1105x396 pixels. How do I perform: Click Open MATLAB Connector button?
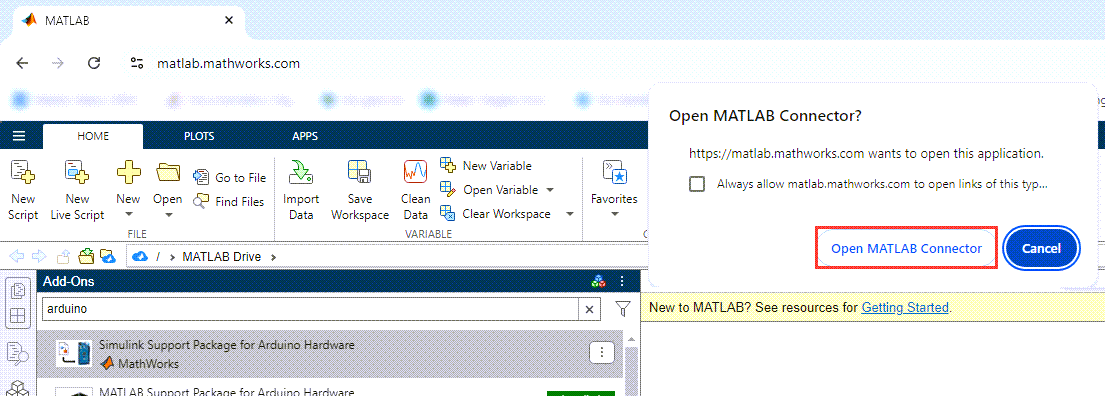906,248
